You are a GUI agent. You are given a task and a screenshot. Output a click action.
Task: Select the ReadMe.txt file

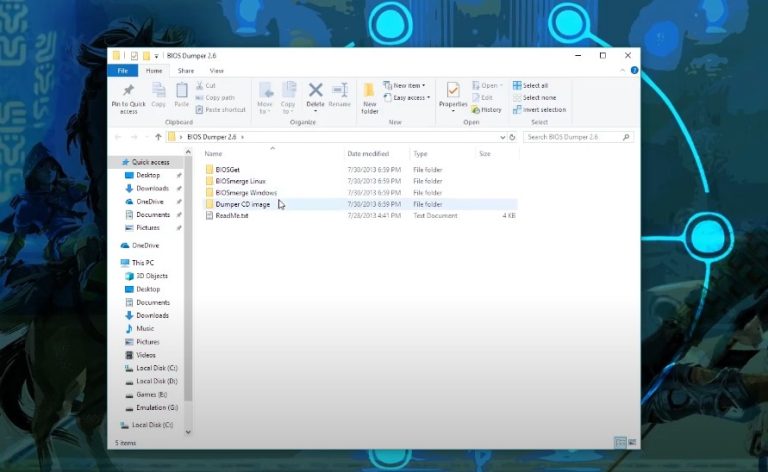pyautogui.click(x=232, y=215)
